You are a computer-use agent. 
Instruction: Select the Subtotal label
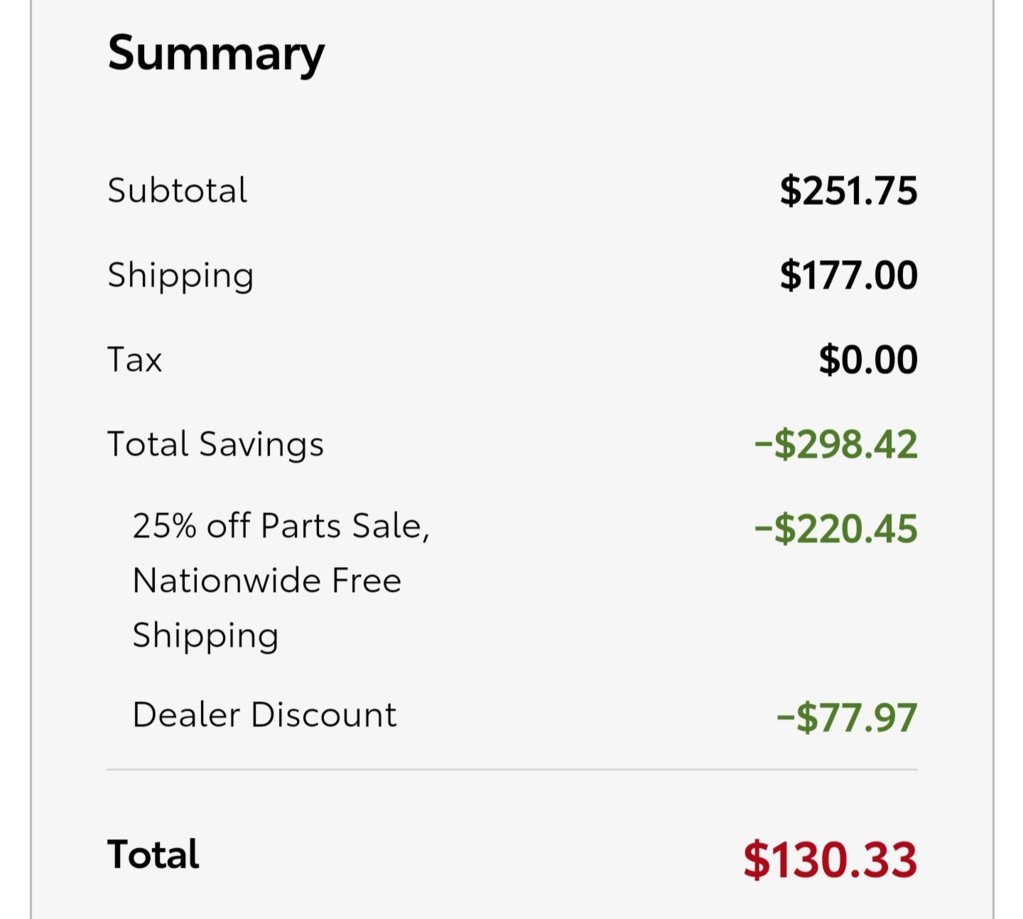(177, 190)
